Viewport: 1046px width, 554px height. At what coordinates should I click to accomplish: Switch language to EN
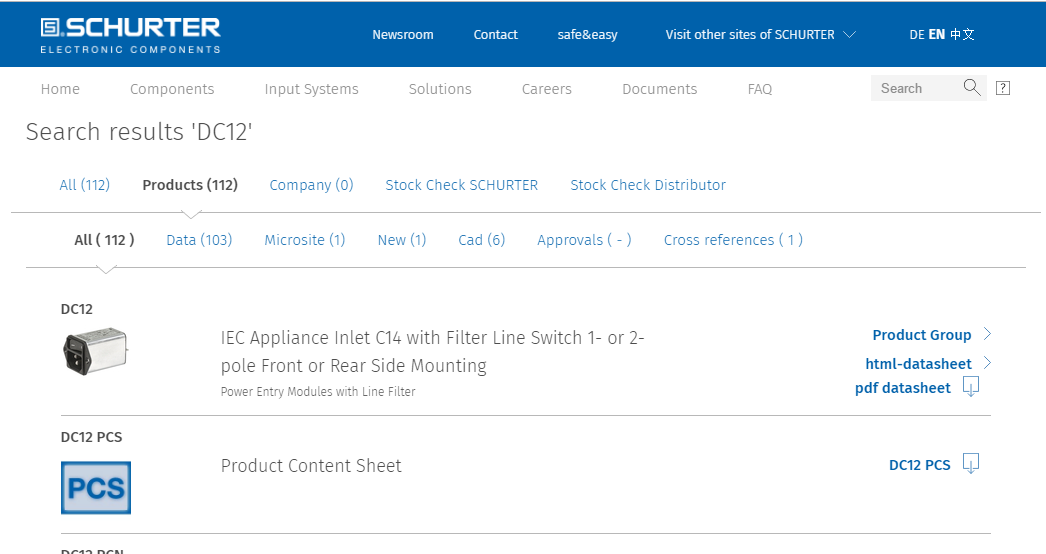coord(937,35)
